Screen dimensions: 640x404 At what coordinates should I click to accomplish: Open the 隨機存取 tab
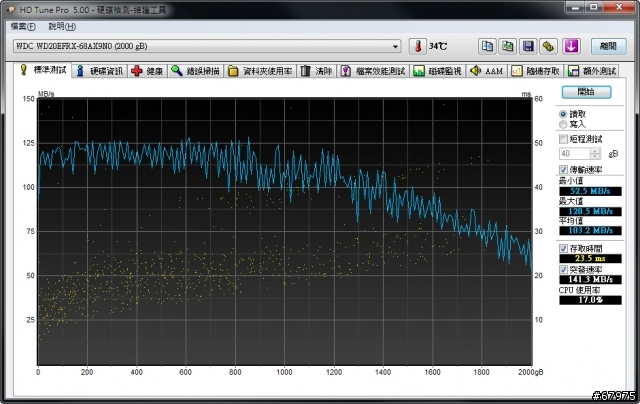click(536, 71)
